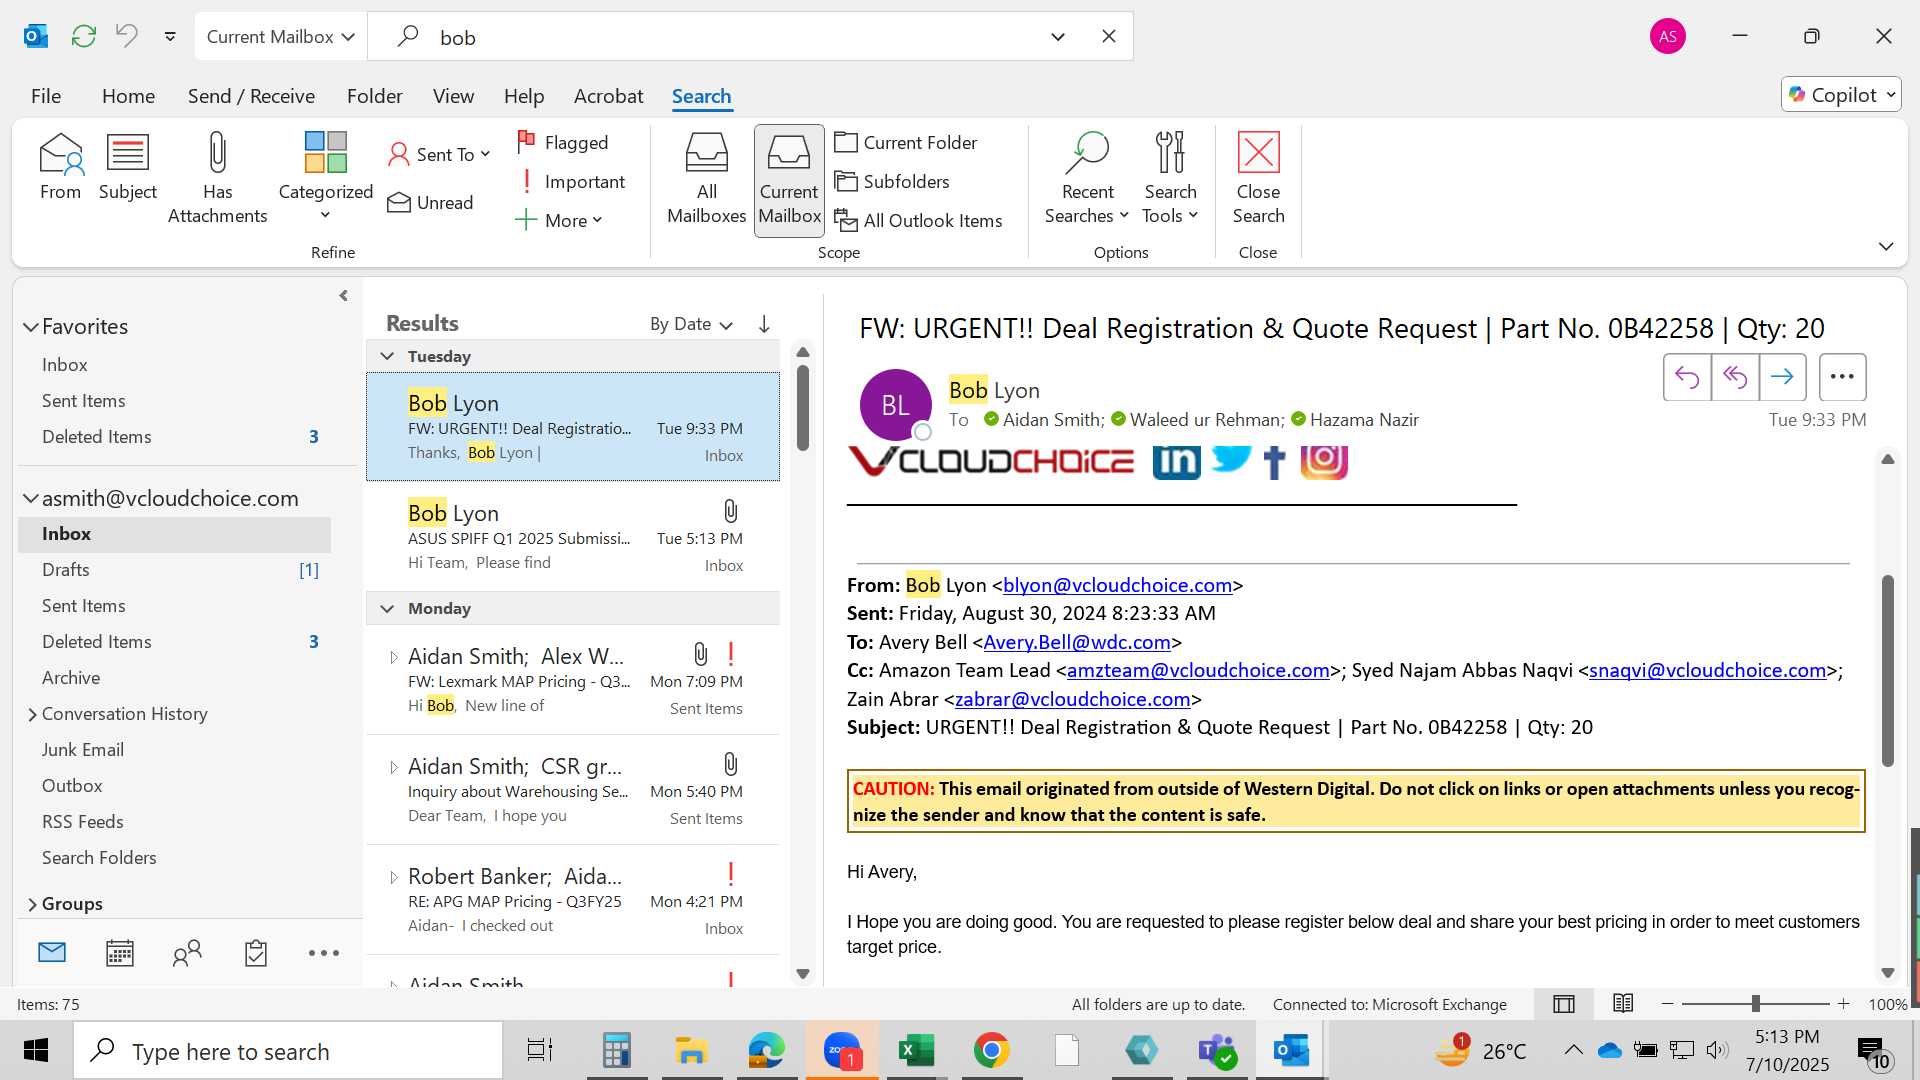Open the search scope Current Mailbox combo
The image size is (1920, 1080).
(x=281, y=37)
